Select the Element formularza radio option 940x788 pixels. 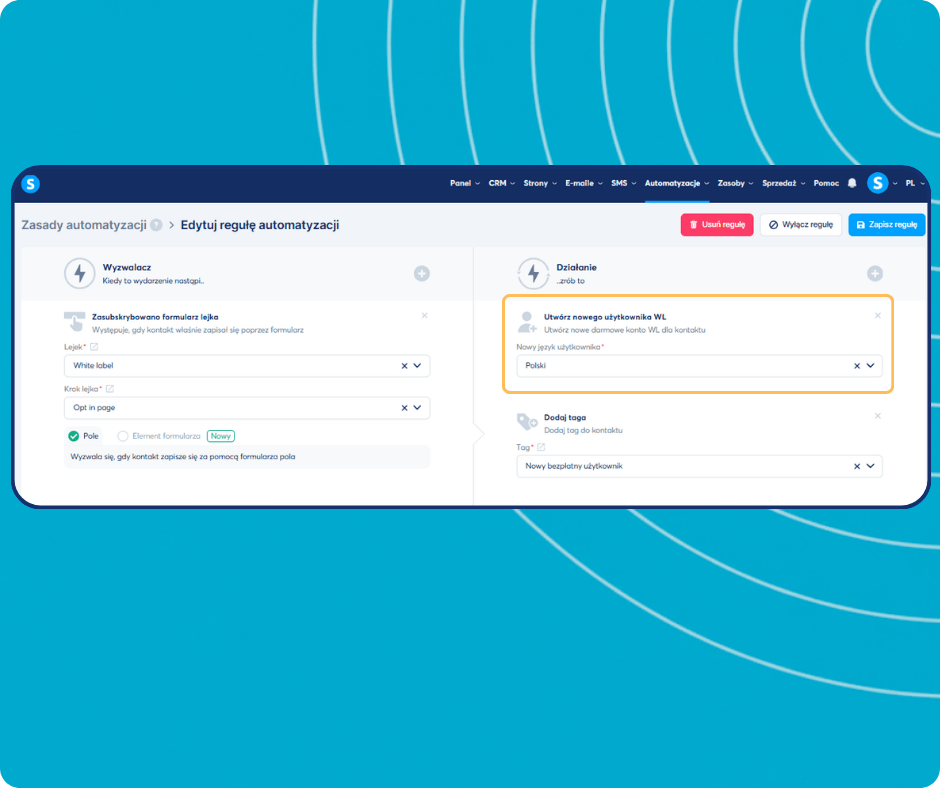pyautogui.click(x=123, y=436)
